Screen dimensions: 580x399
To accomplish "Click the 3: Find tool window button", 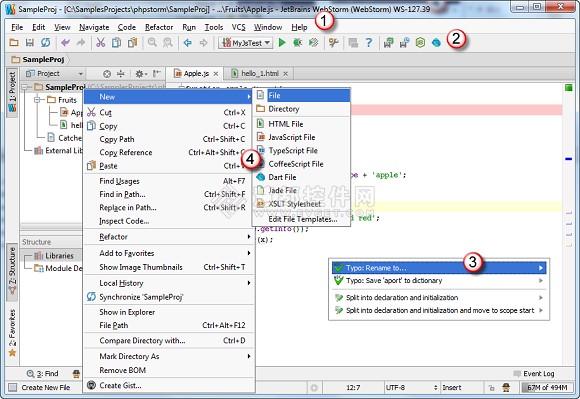I will point(43,373).
